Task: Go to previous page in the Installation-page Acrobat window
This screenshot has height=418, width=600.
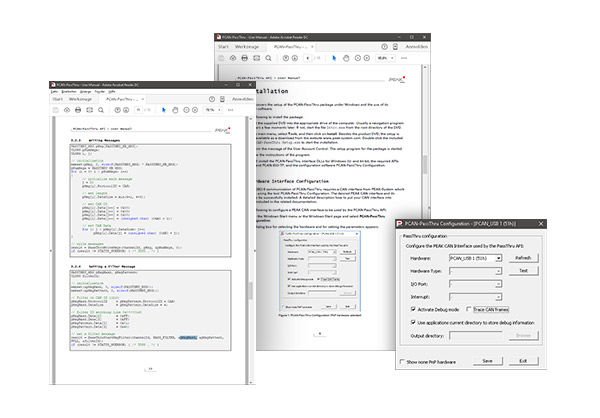Action: click(x=285, y=58)
